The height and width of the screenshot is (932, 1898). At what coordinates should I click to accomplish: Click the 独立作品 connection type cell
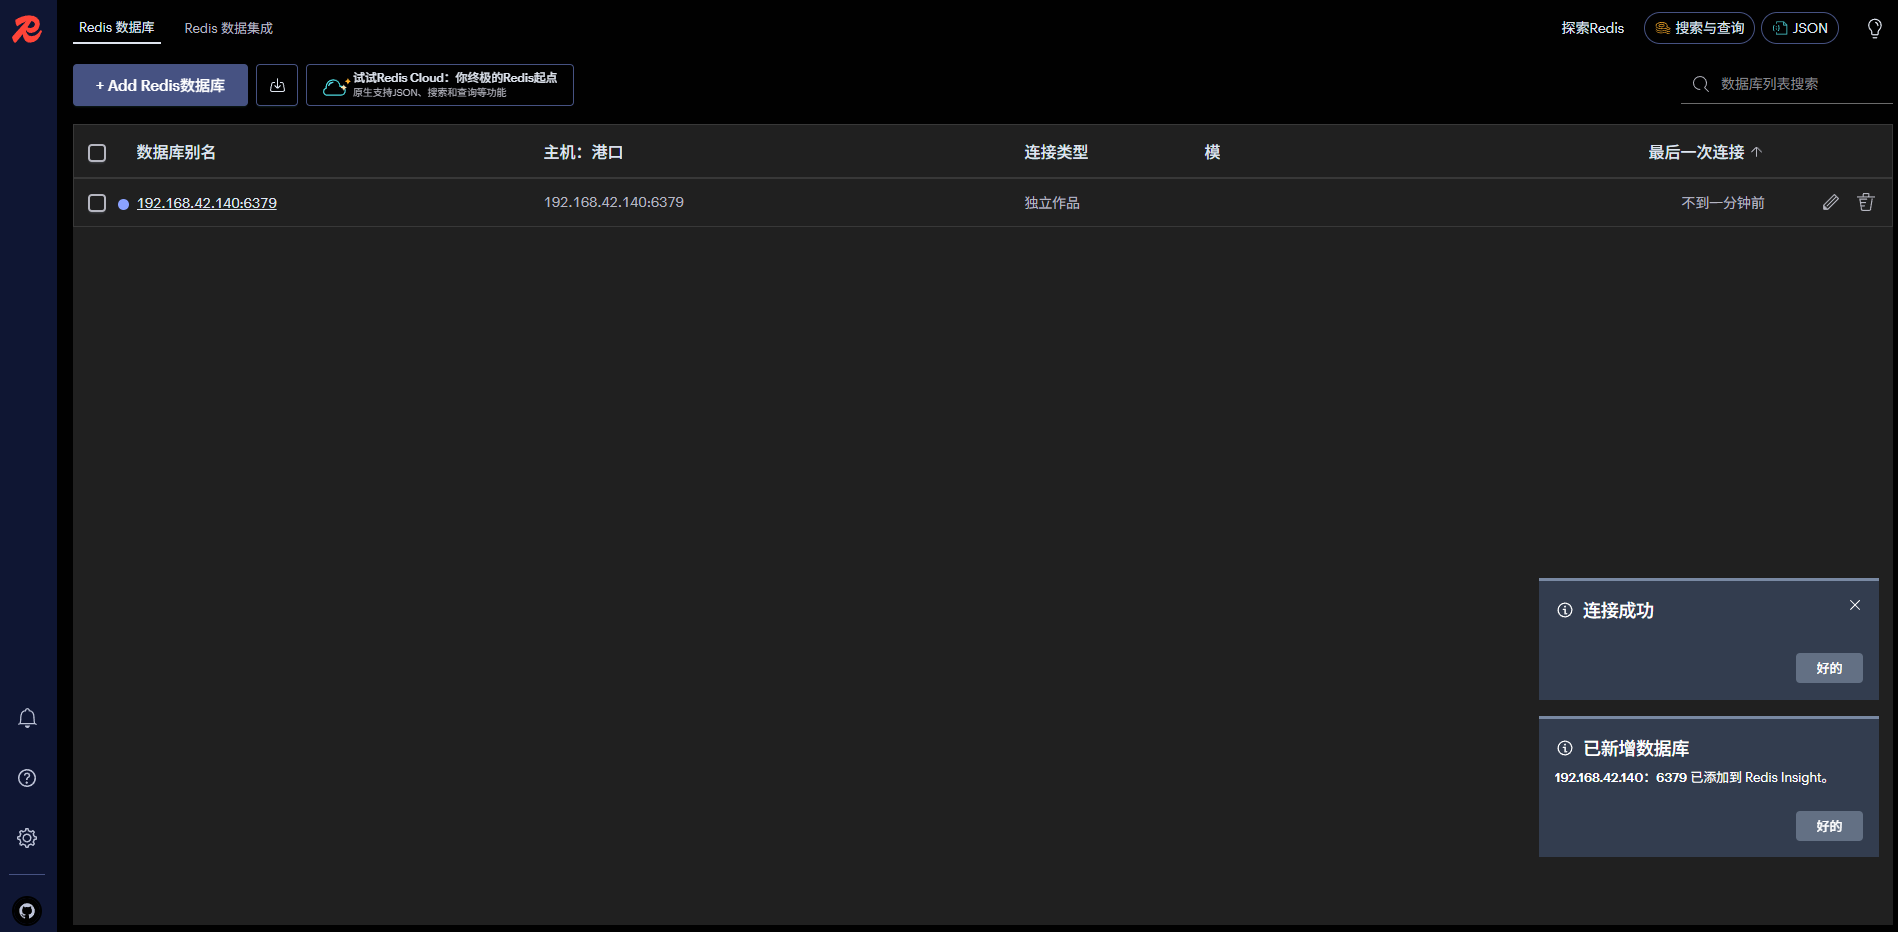[x=1052, y=203]
